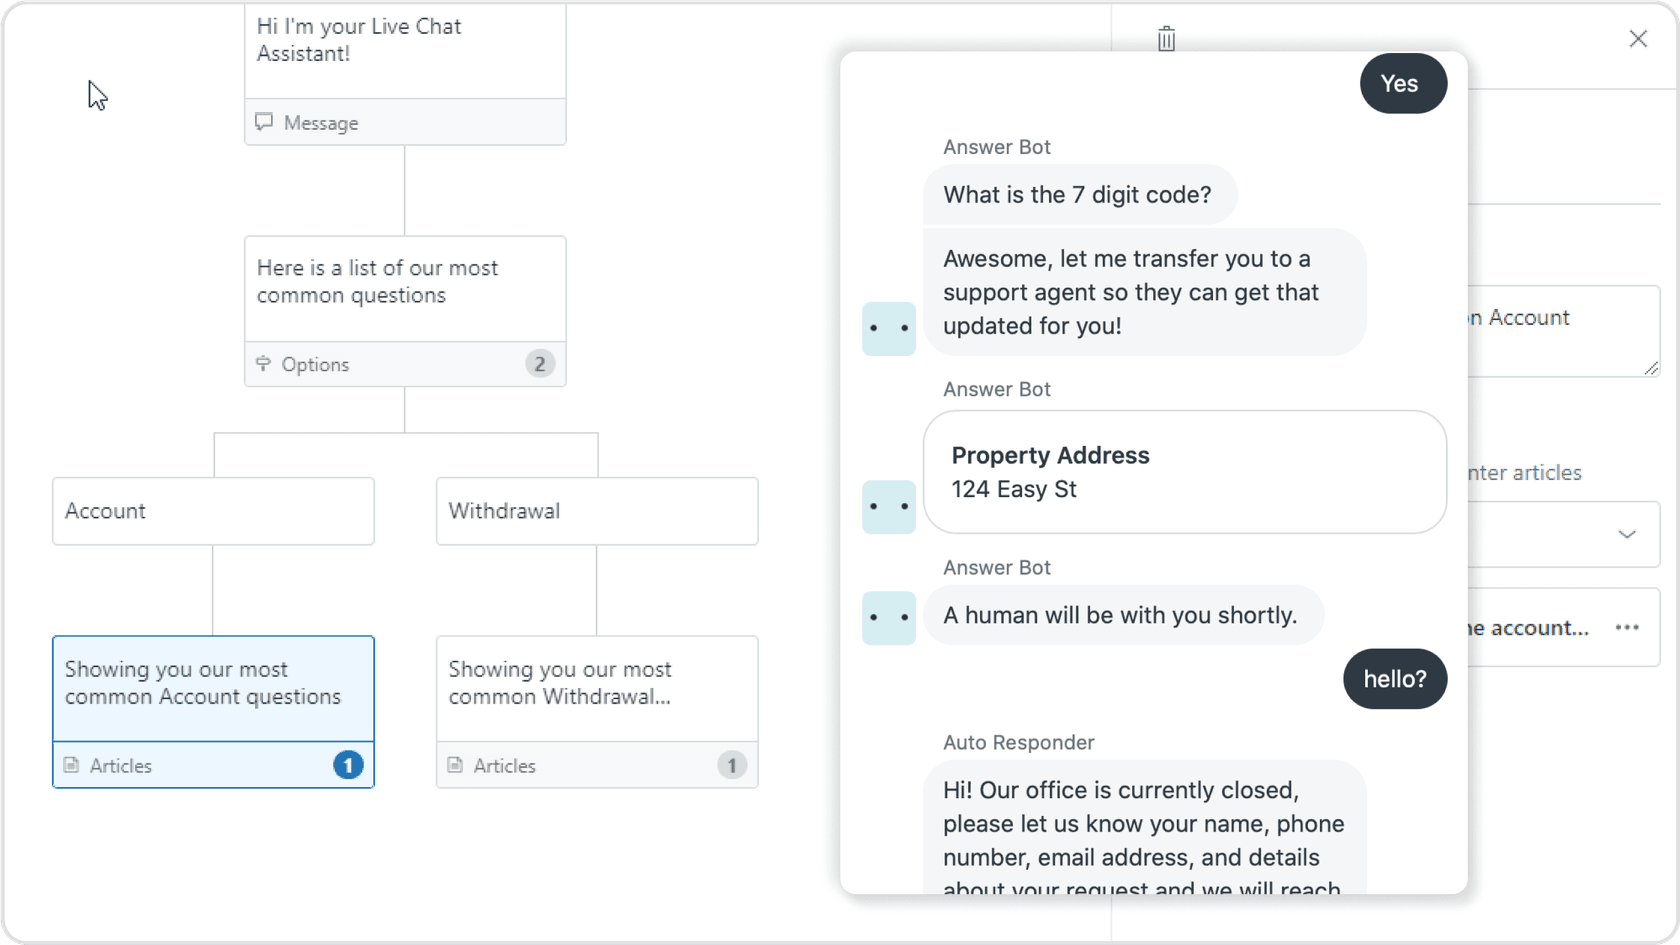Image resolution: width=1680 pixels, height=945 pixels.
Task: Click bot avatar beside Property Address card
Action: 889,506
